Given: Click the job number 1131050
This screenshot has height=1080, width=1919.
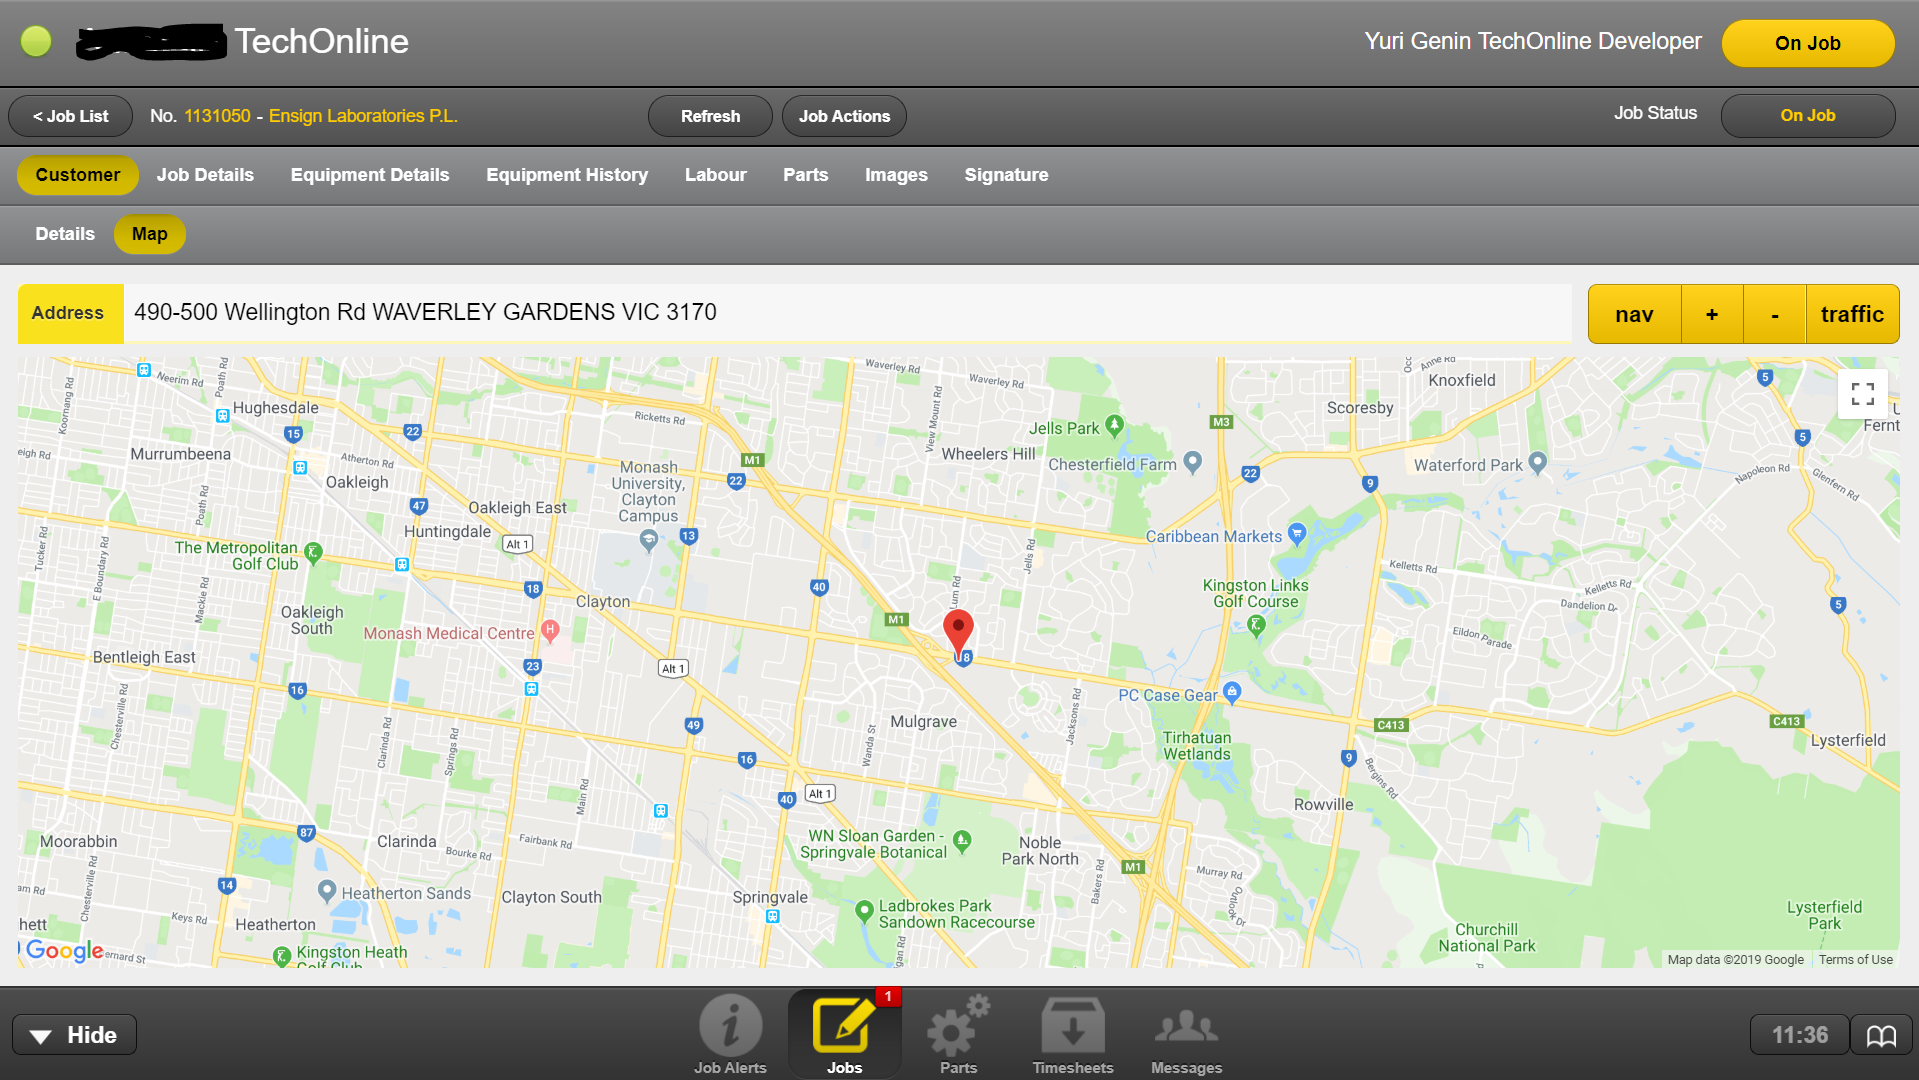Looking at the screenshot, I should click(x=217, y=116).
